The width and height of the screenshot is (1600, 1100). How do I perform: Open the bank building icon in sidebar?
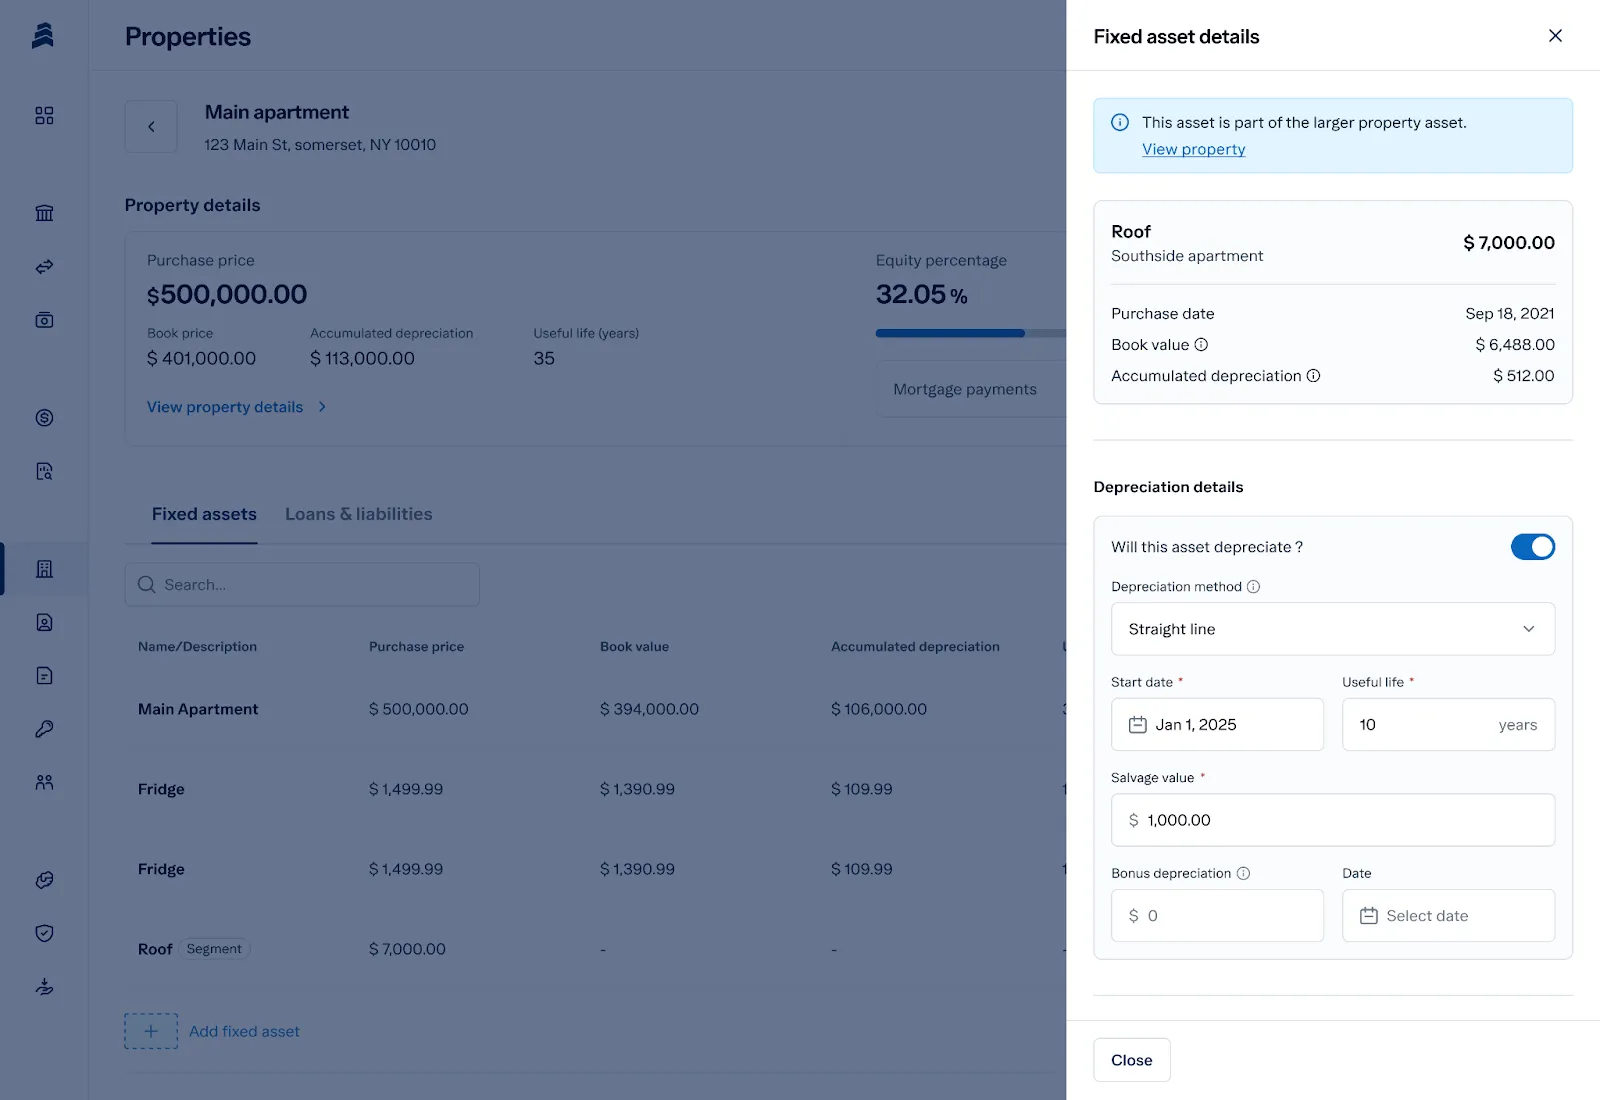pyautogui.click(x=44, y=213)
